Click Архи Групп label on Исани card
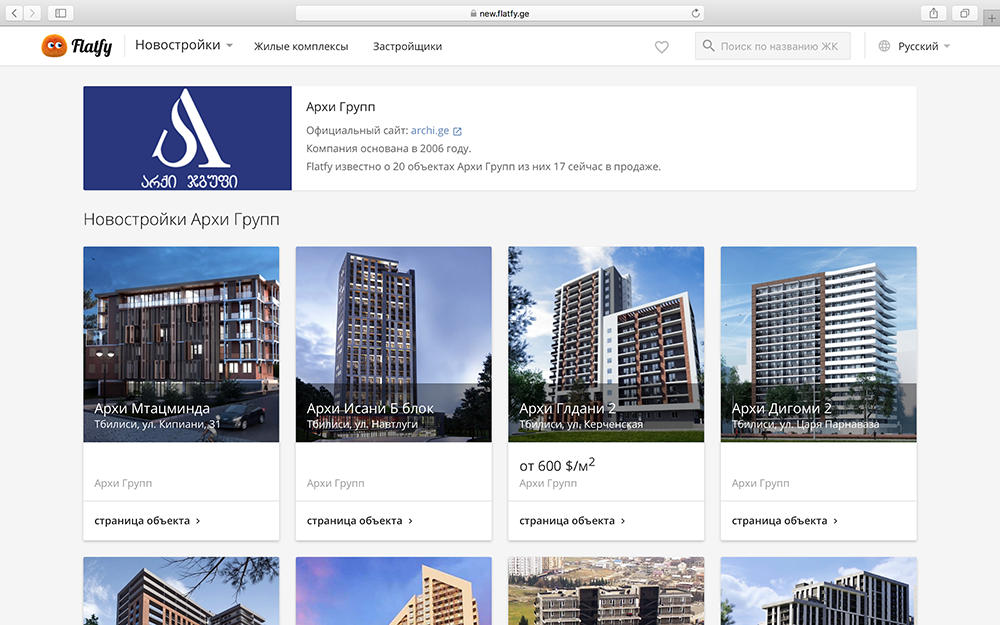The height and width of the screenshot is (625, 1000). (x=335, y=483)
